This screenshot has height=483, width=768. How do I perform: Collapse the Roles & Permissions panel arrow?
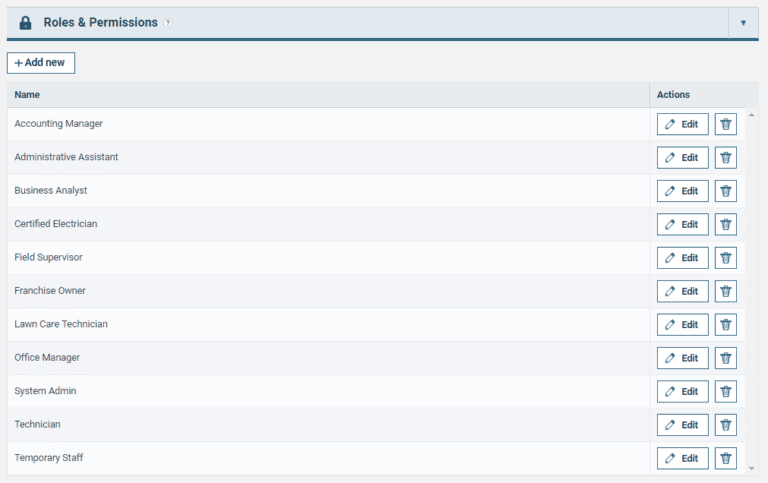(743, 22)
